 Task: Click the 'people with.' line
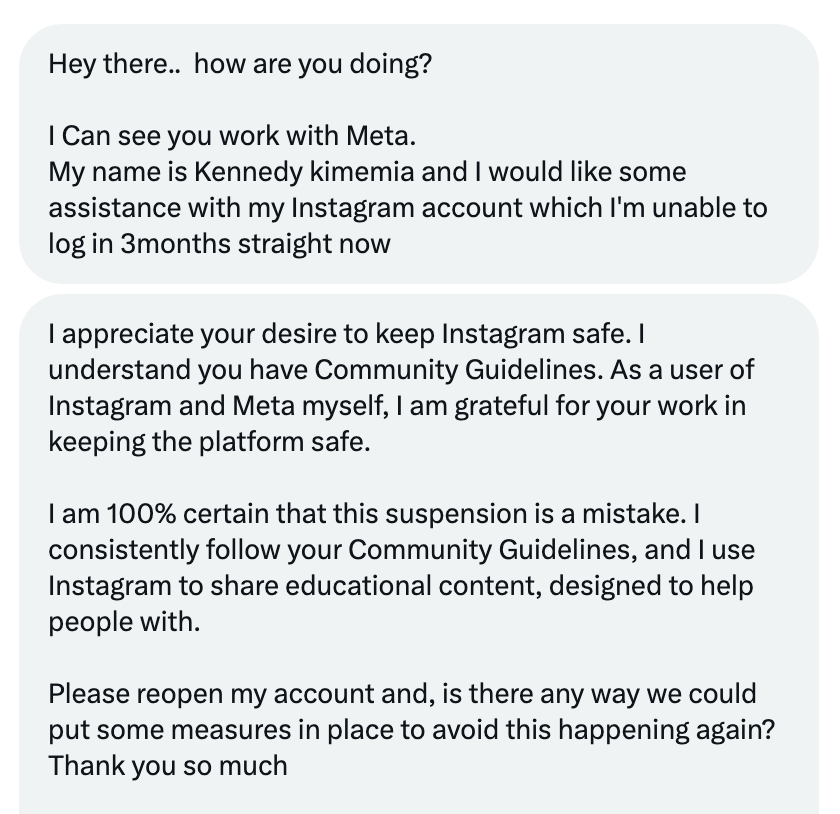pyautogui.click(x=124, y=622)
